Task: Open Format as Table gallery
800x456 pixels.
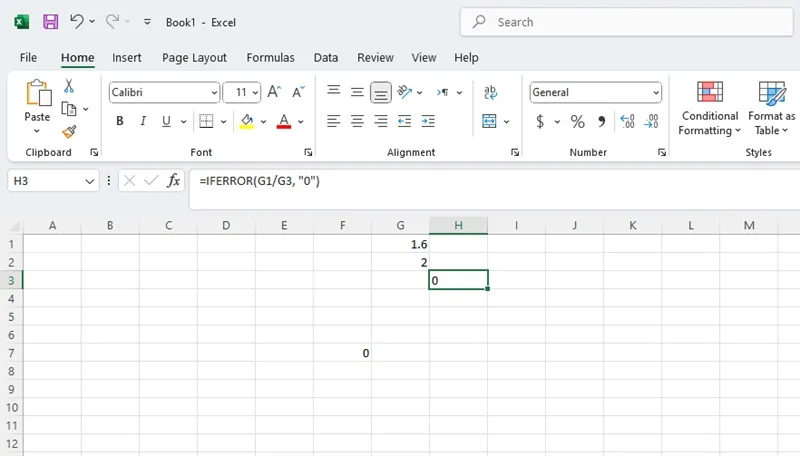Action: click(x=771, y=109)
